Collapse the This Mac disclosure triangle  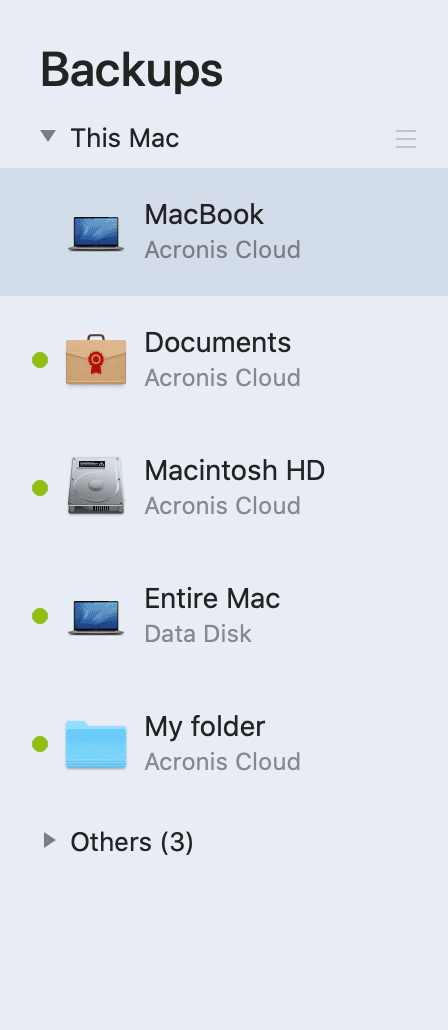(48, 136)
